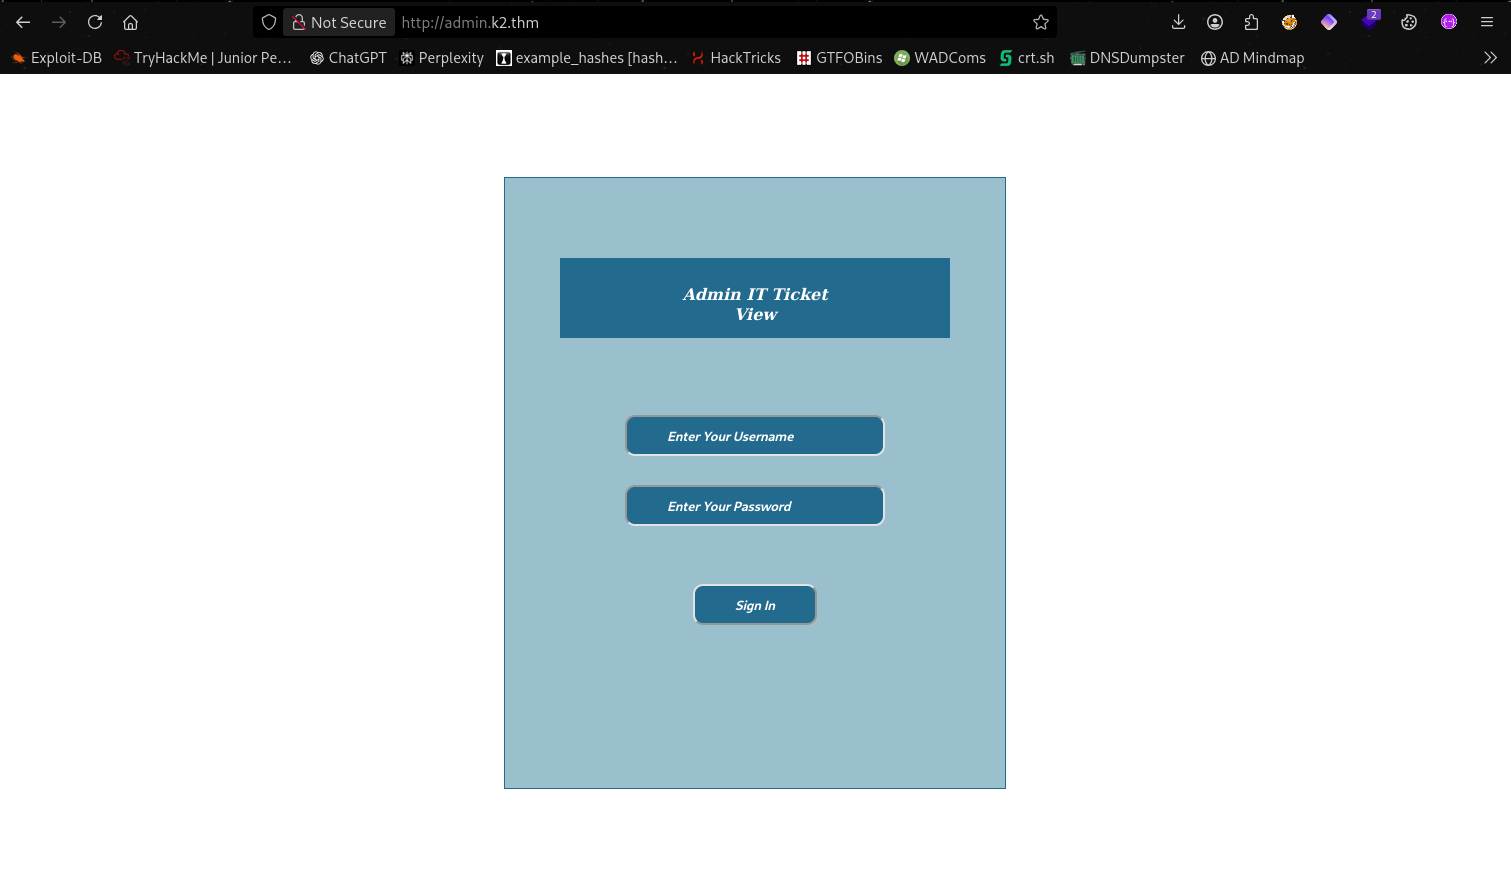Image resolution: width=1511 pixels, height=874 pixels.
Task: Click the tracking protection shield icon
Action: pos(269,22)
